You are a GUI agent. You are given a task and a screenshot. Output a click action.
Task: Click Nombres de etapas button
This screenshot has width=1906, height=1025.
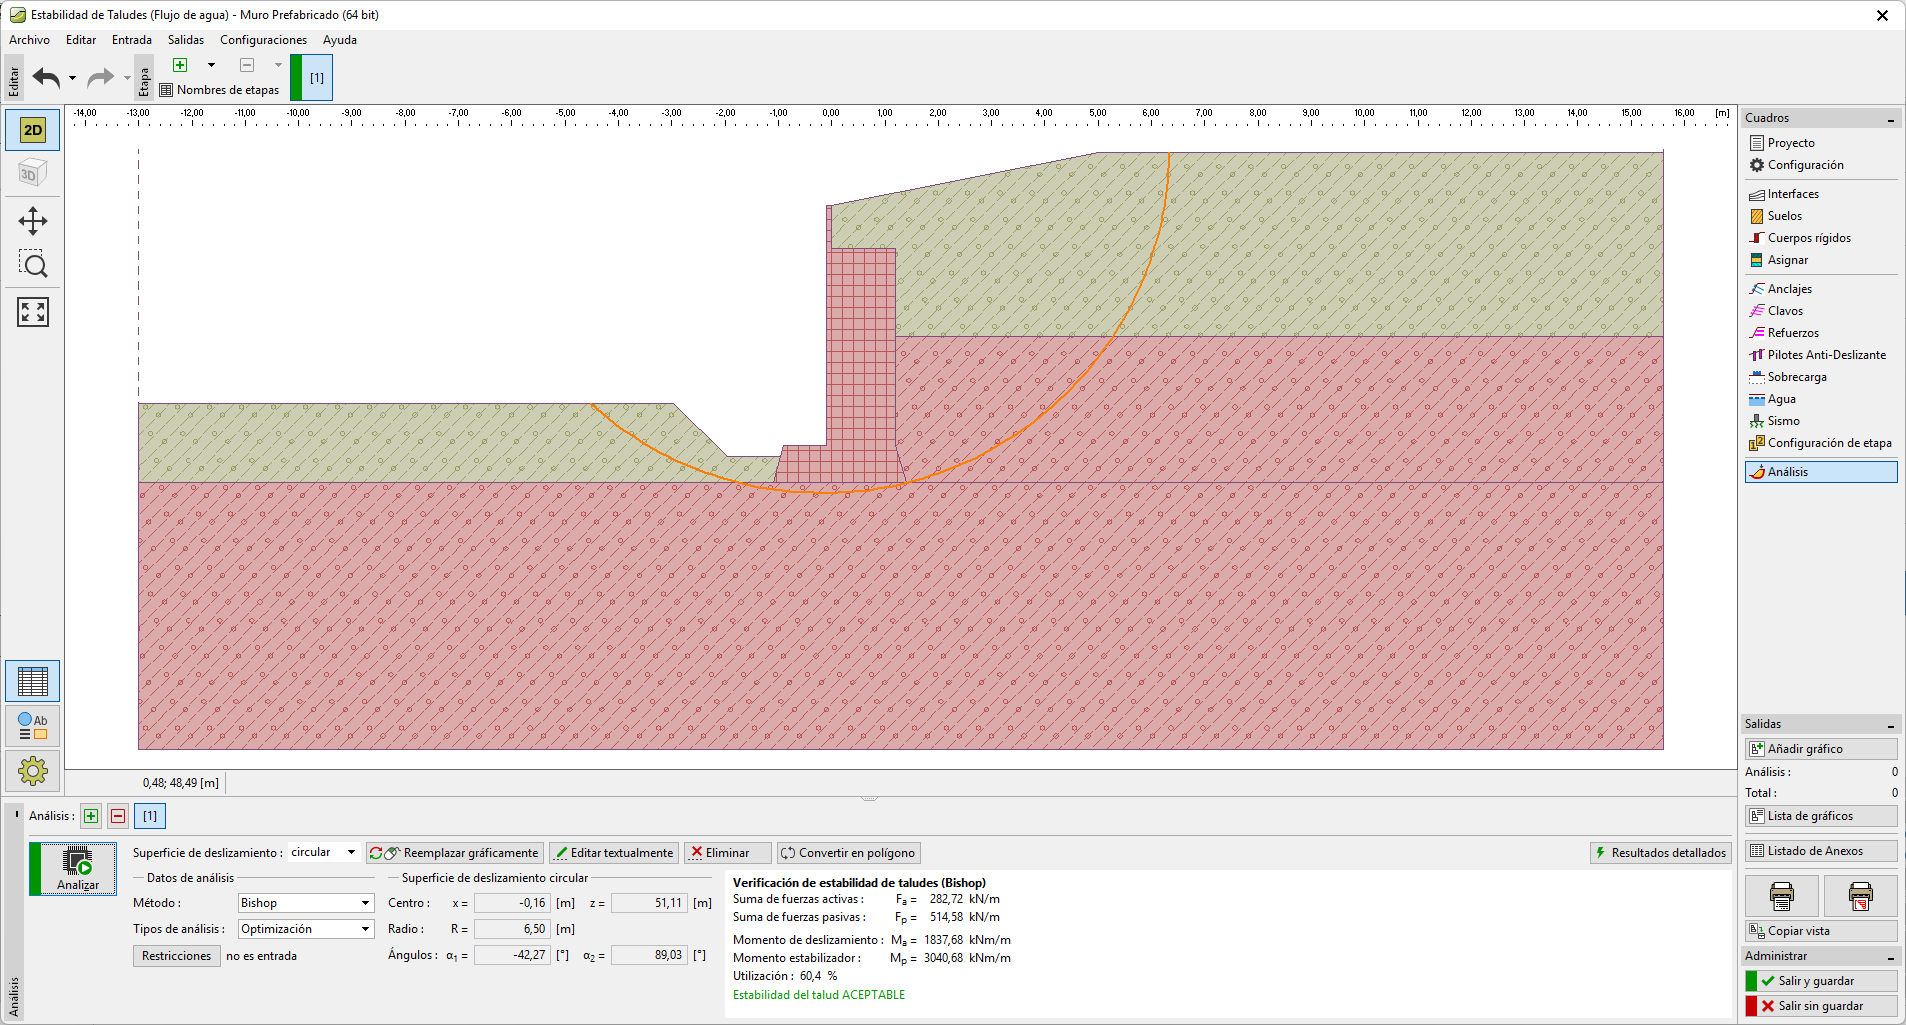[220, 90]
